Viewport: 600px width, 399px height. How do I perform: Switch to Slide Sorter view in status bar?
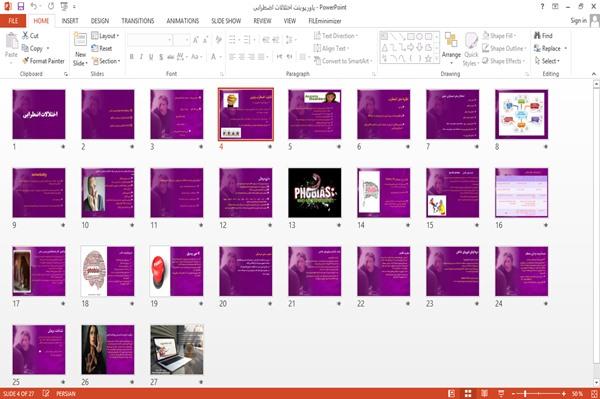(468, 394)
